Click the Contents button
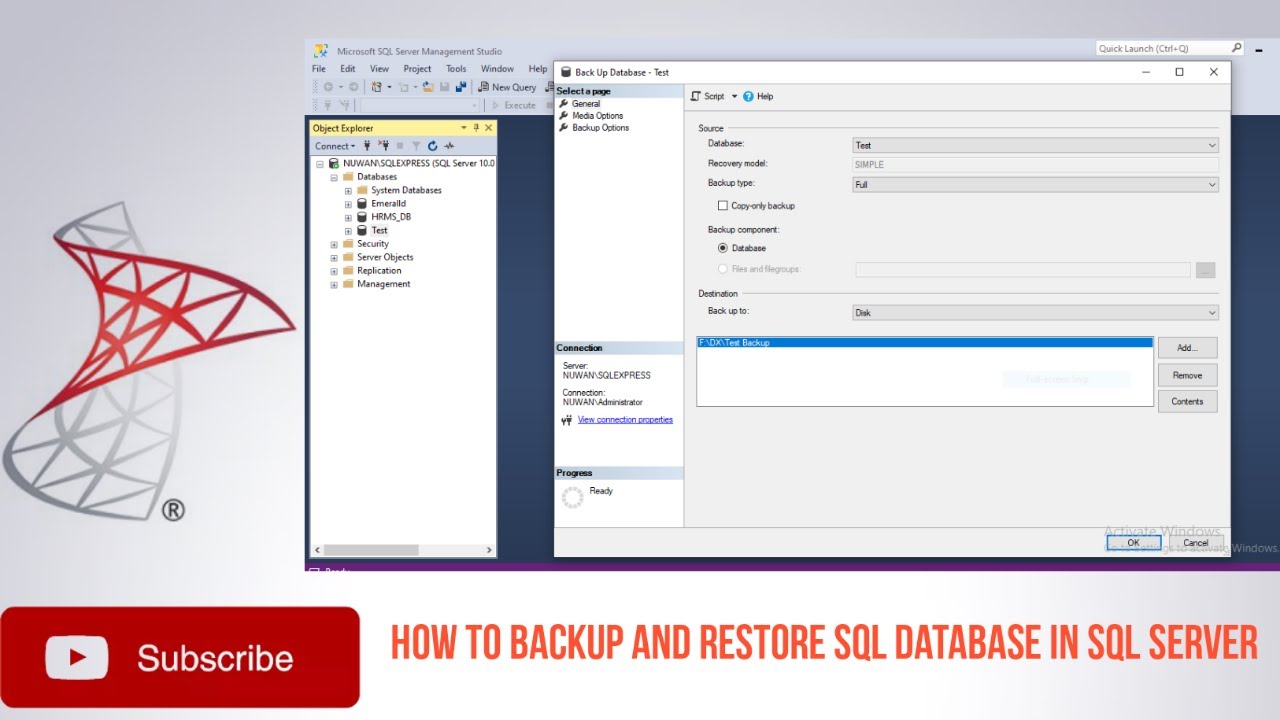The image size is (1280, 720). tap(1187, 401)
